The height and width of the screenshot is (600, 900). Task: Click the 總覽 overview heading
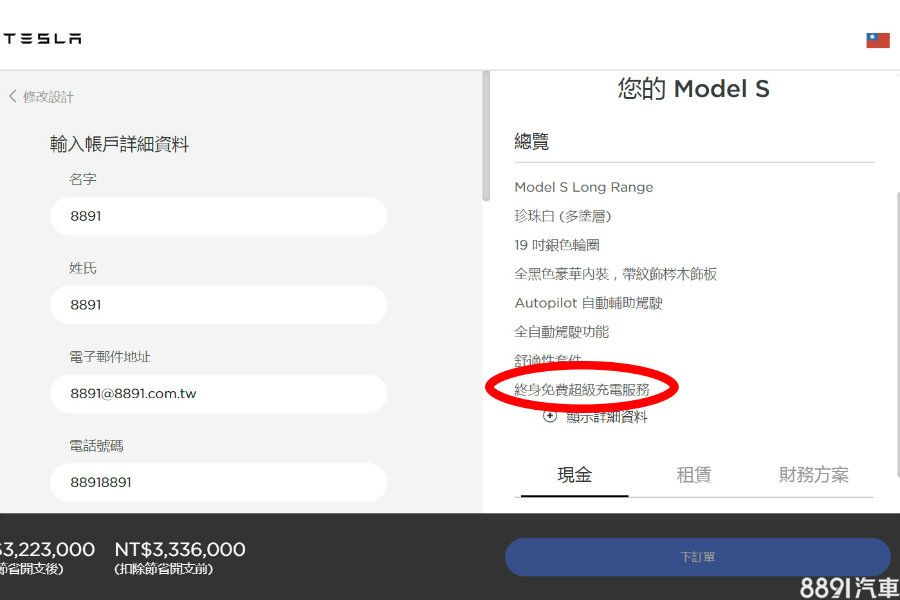532,141
